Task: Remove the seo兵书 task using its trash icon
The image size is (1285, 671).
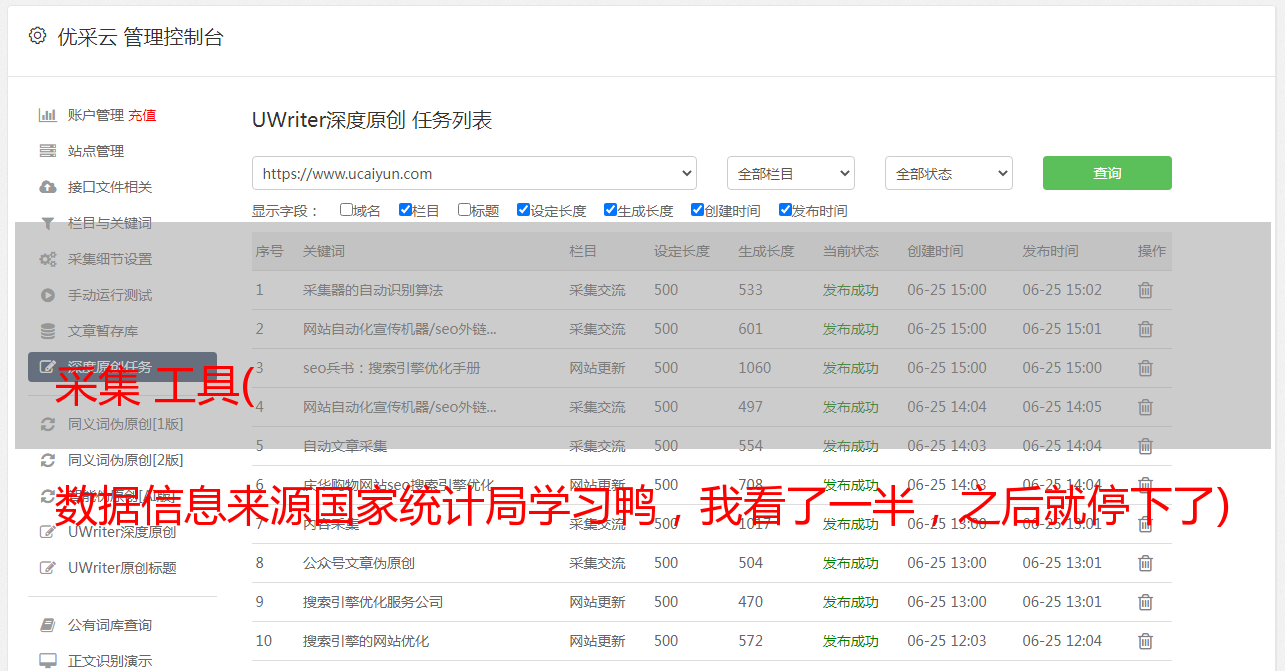Action: coord(1145,368)
